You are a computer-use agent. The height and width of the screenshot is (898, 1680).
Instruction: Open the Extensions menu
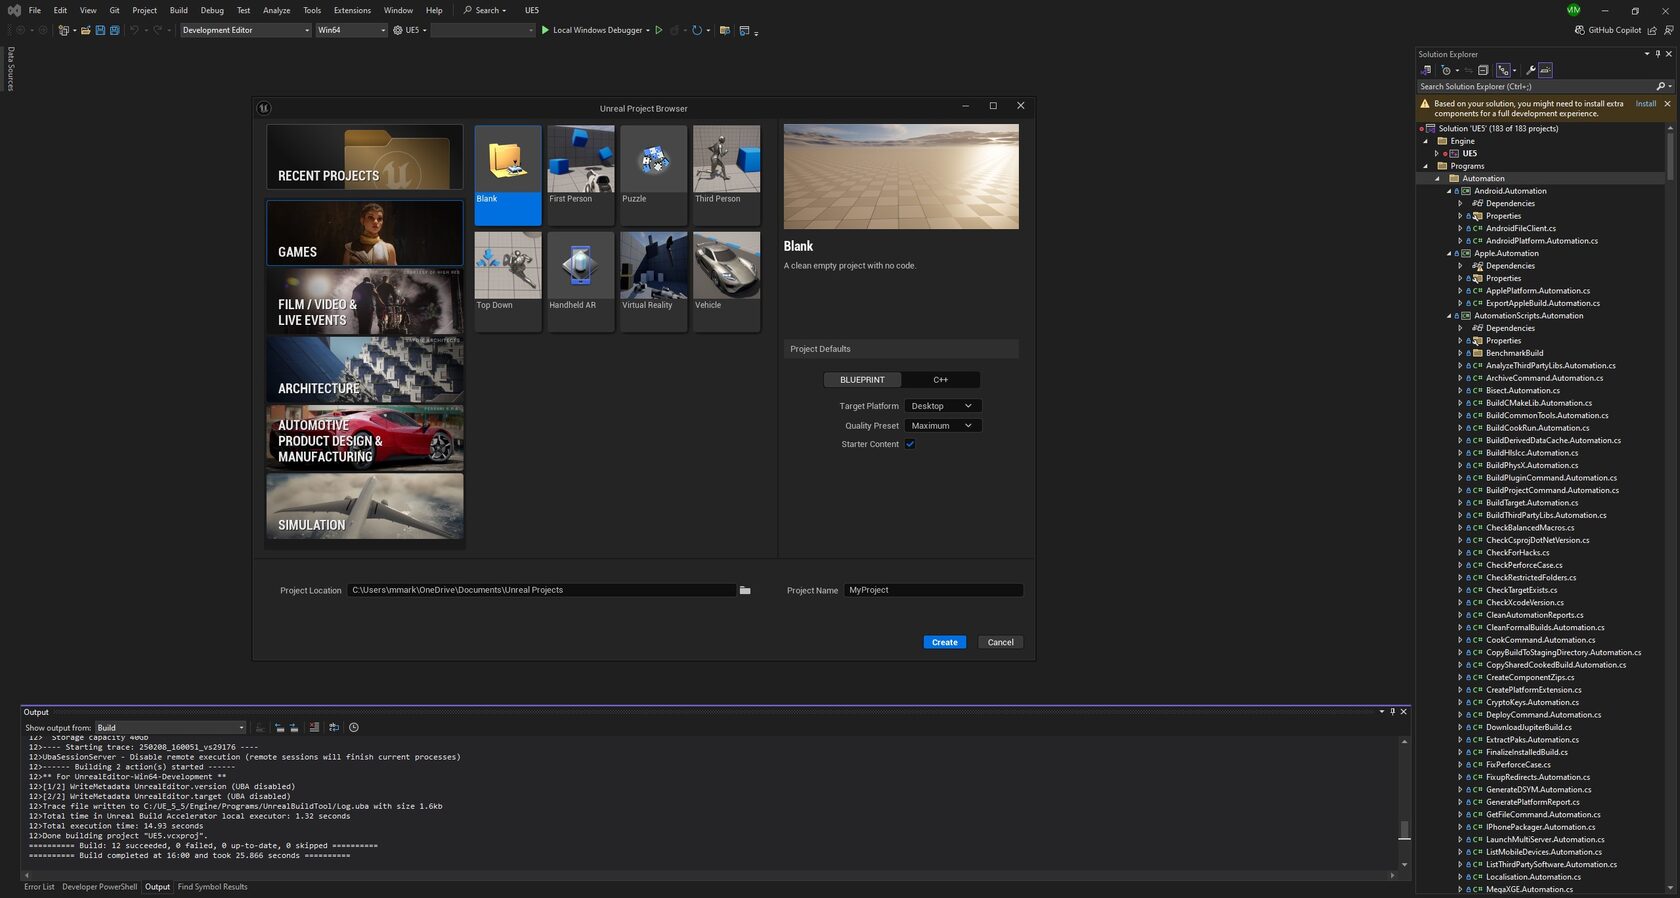[352, 10]
